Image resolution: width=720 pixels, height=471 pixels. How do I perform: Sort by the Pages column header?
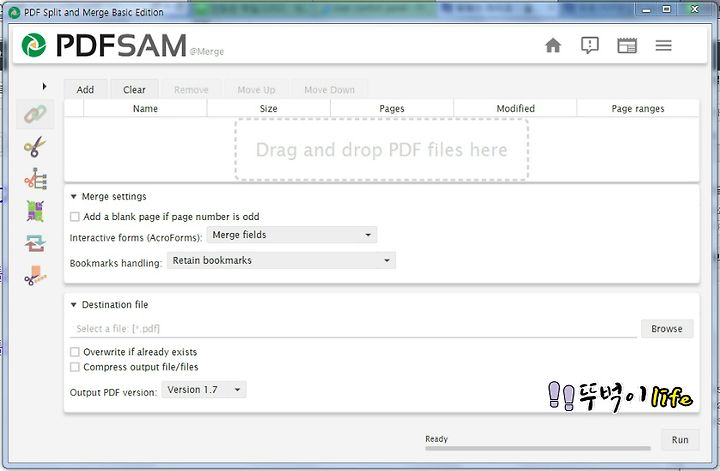pyautogui.click(x=392, y=109)
